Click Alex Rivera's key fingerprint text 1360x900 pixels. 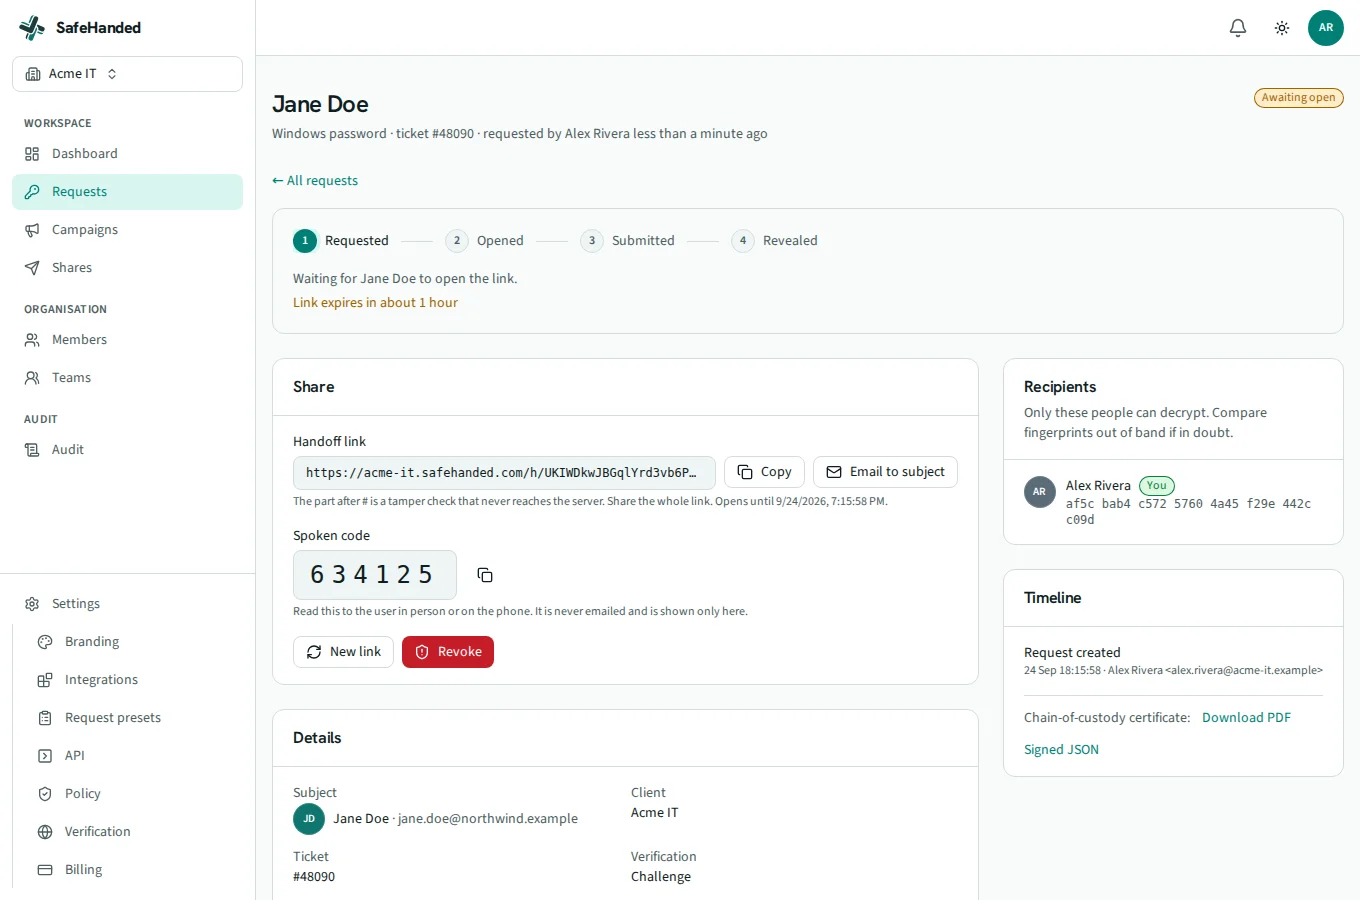[1188, 512]
